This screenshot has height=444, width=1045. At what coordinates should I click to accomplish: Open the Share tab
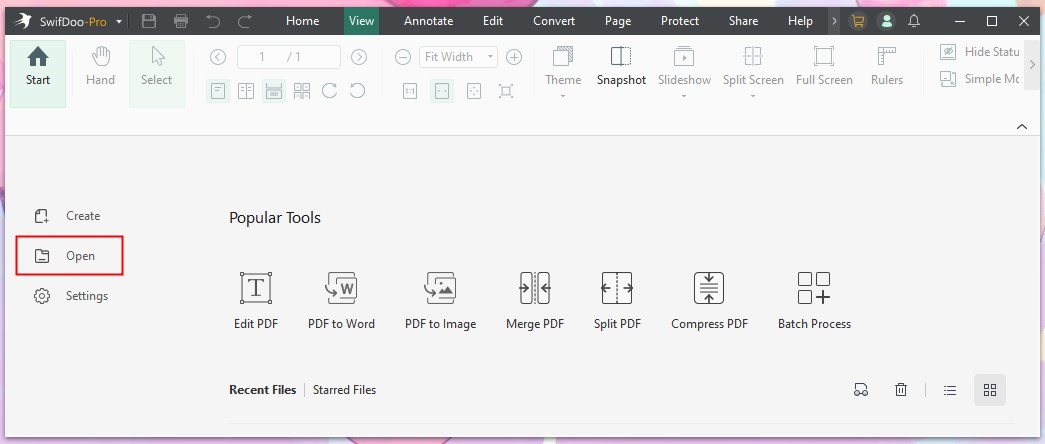(x=743, y=21)
